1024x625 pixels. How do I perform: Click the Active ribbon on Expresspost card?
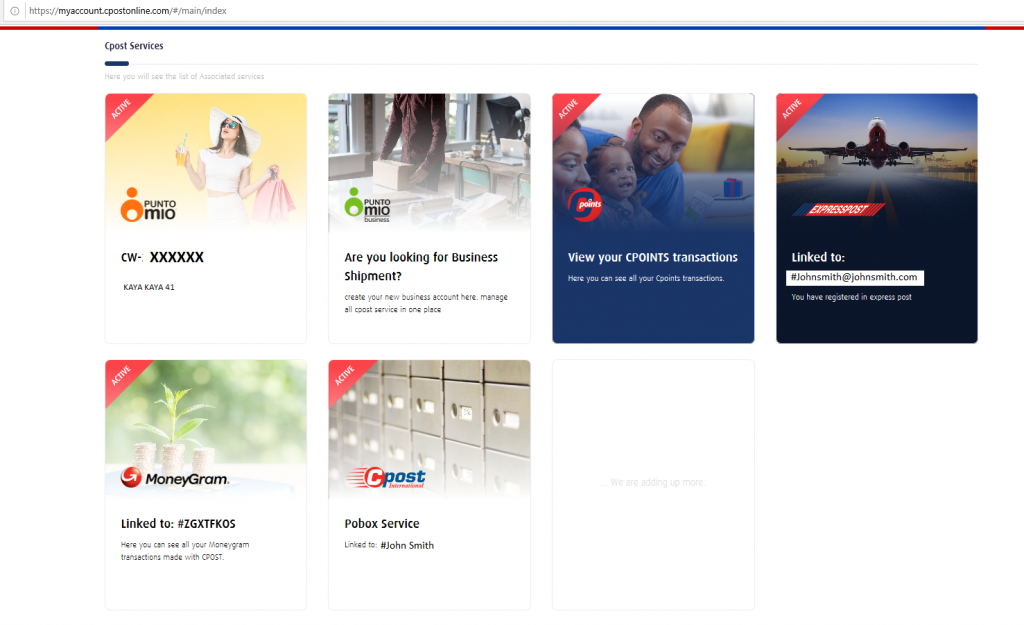[x=795, y=112]
